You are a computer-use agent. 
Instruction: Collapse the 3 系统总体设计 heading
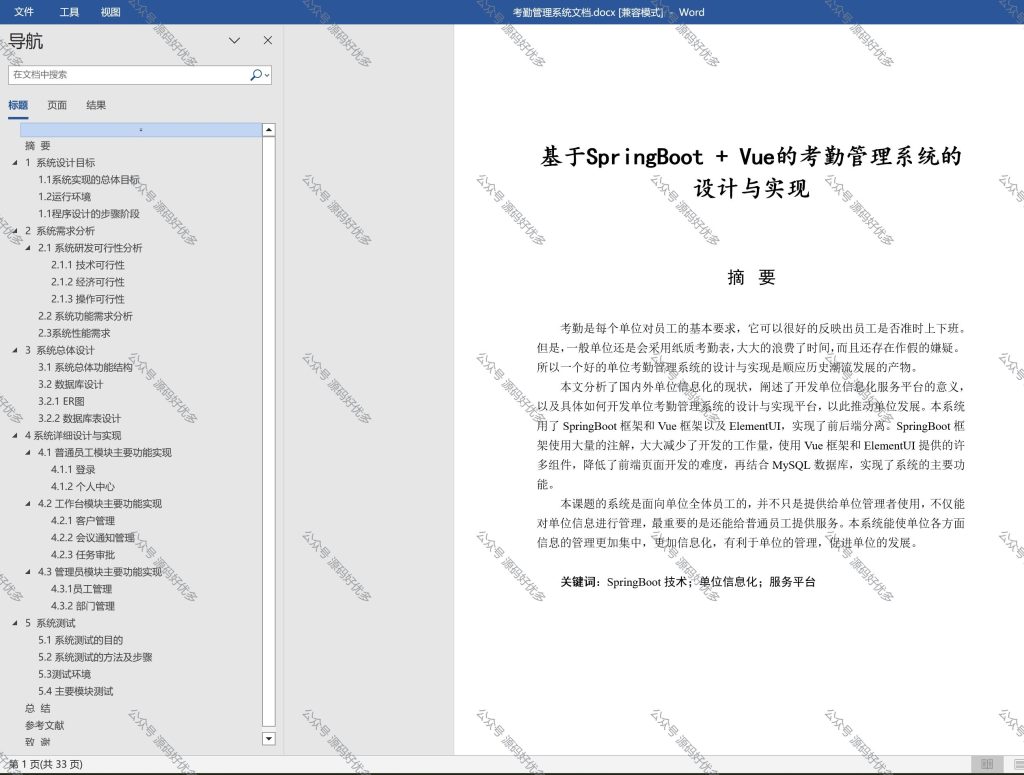[x=15, y=351]
